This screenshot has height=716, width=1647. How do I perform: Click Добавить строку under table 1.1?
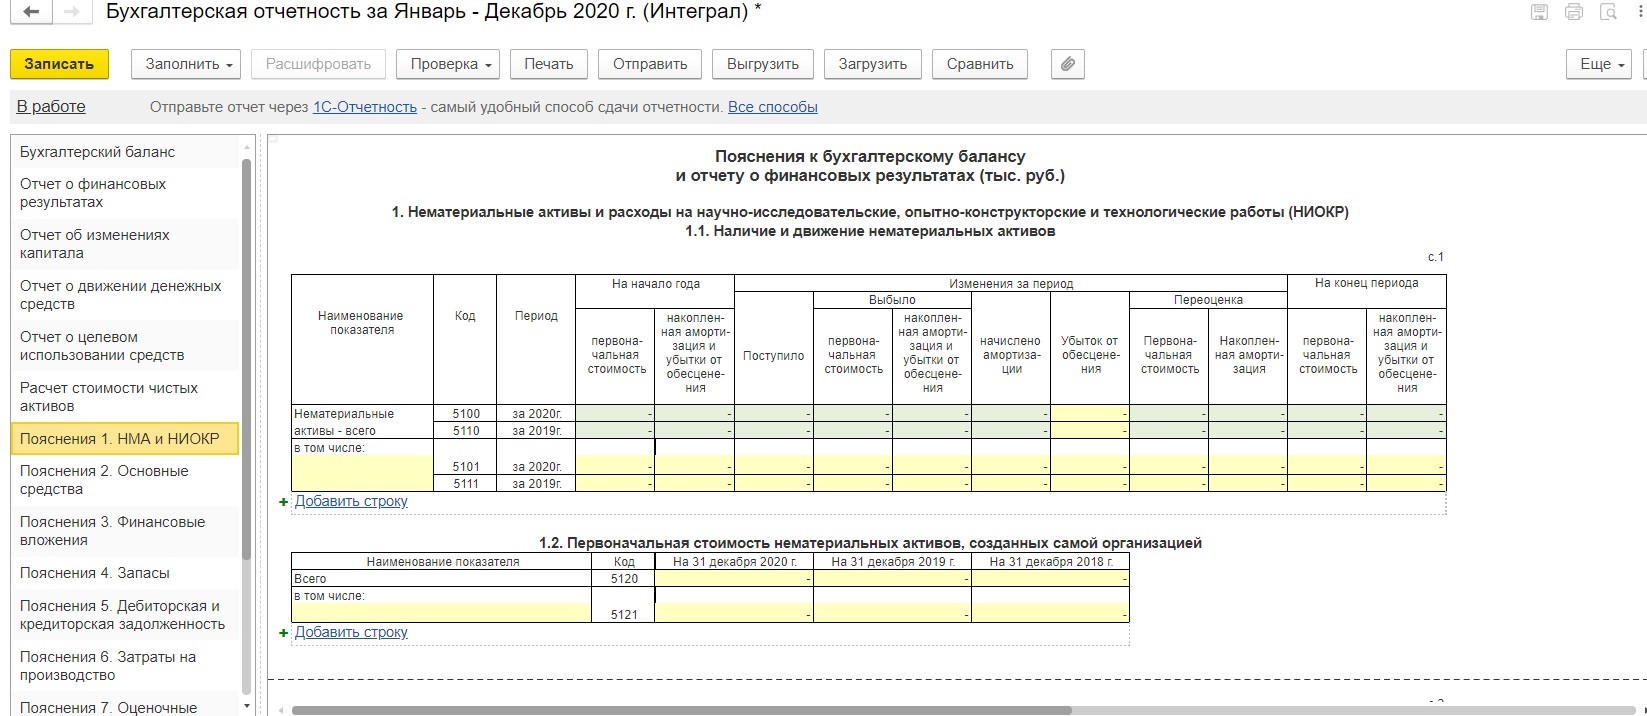[351, 502]
